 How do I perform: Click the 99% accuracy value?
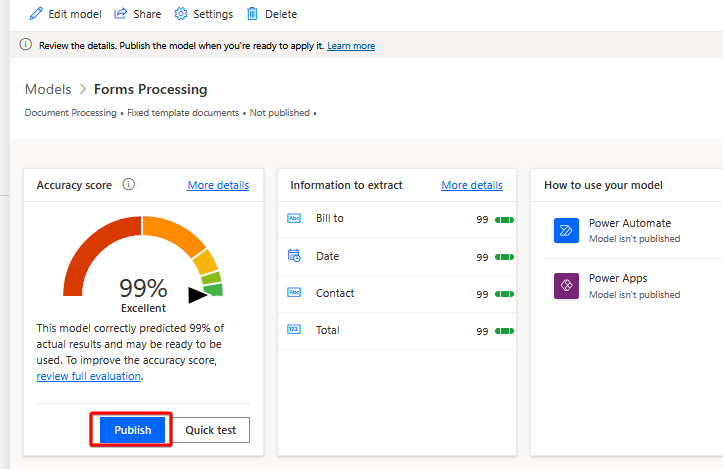143,288
